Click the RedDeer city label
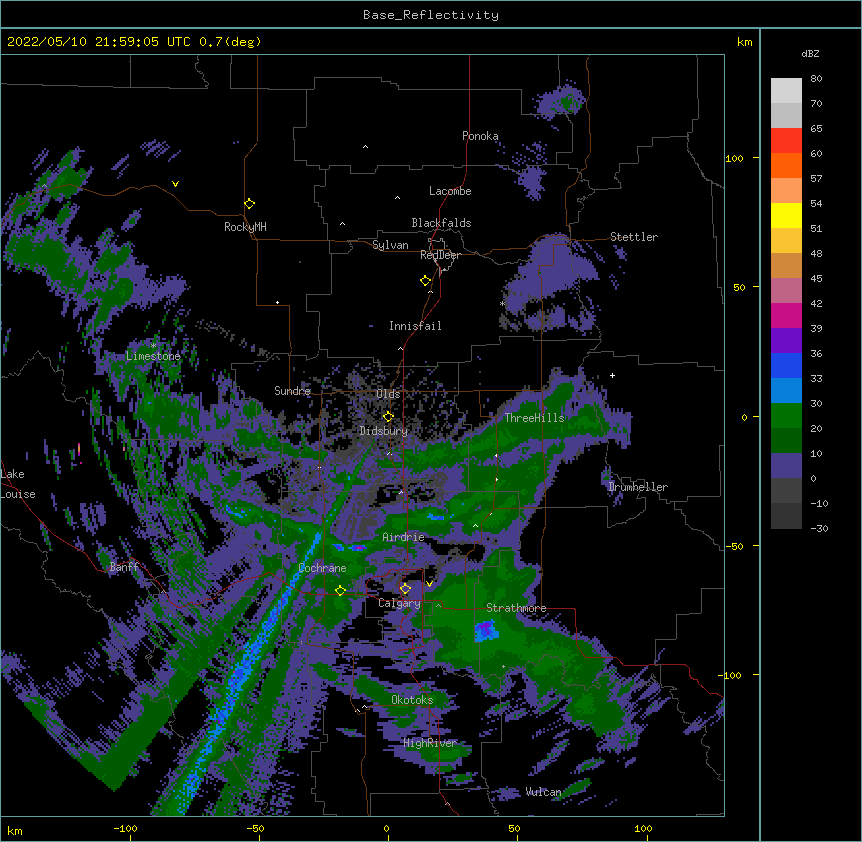This screenshot has width=862, height=842. coord(440,255)
